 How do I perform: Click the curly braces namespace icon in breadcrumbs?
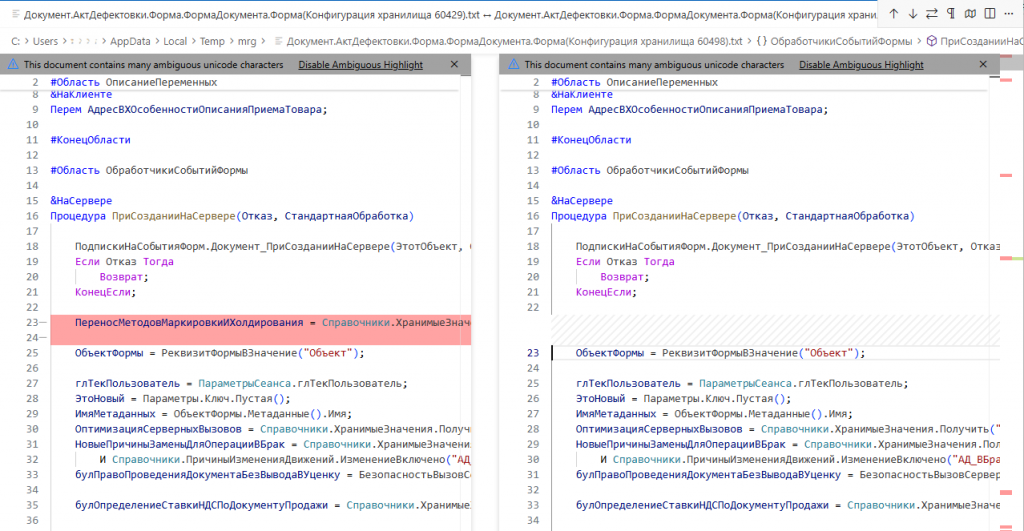pos(761,41)
